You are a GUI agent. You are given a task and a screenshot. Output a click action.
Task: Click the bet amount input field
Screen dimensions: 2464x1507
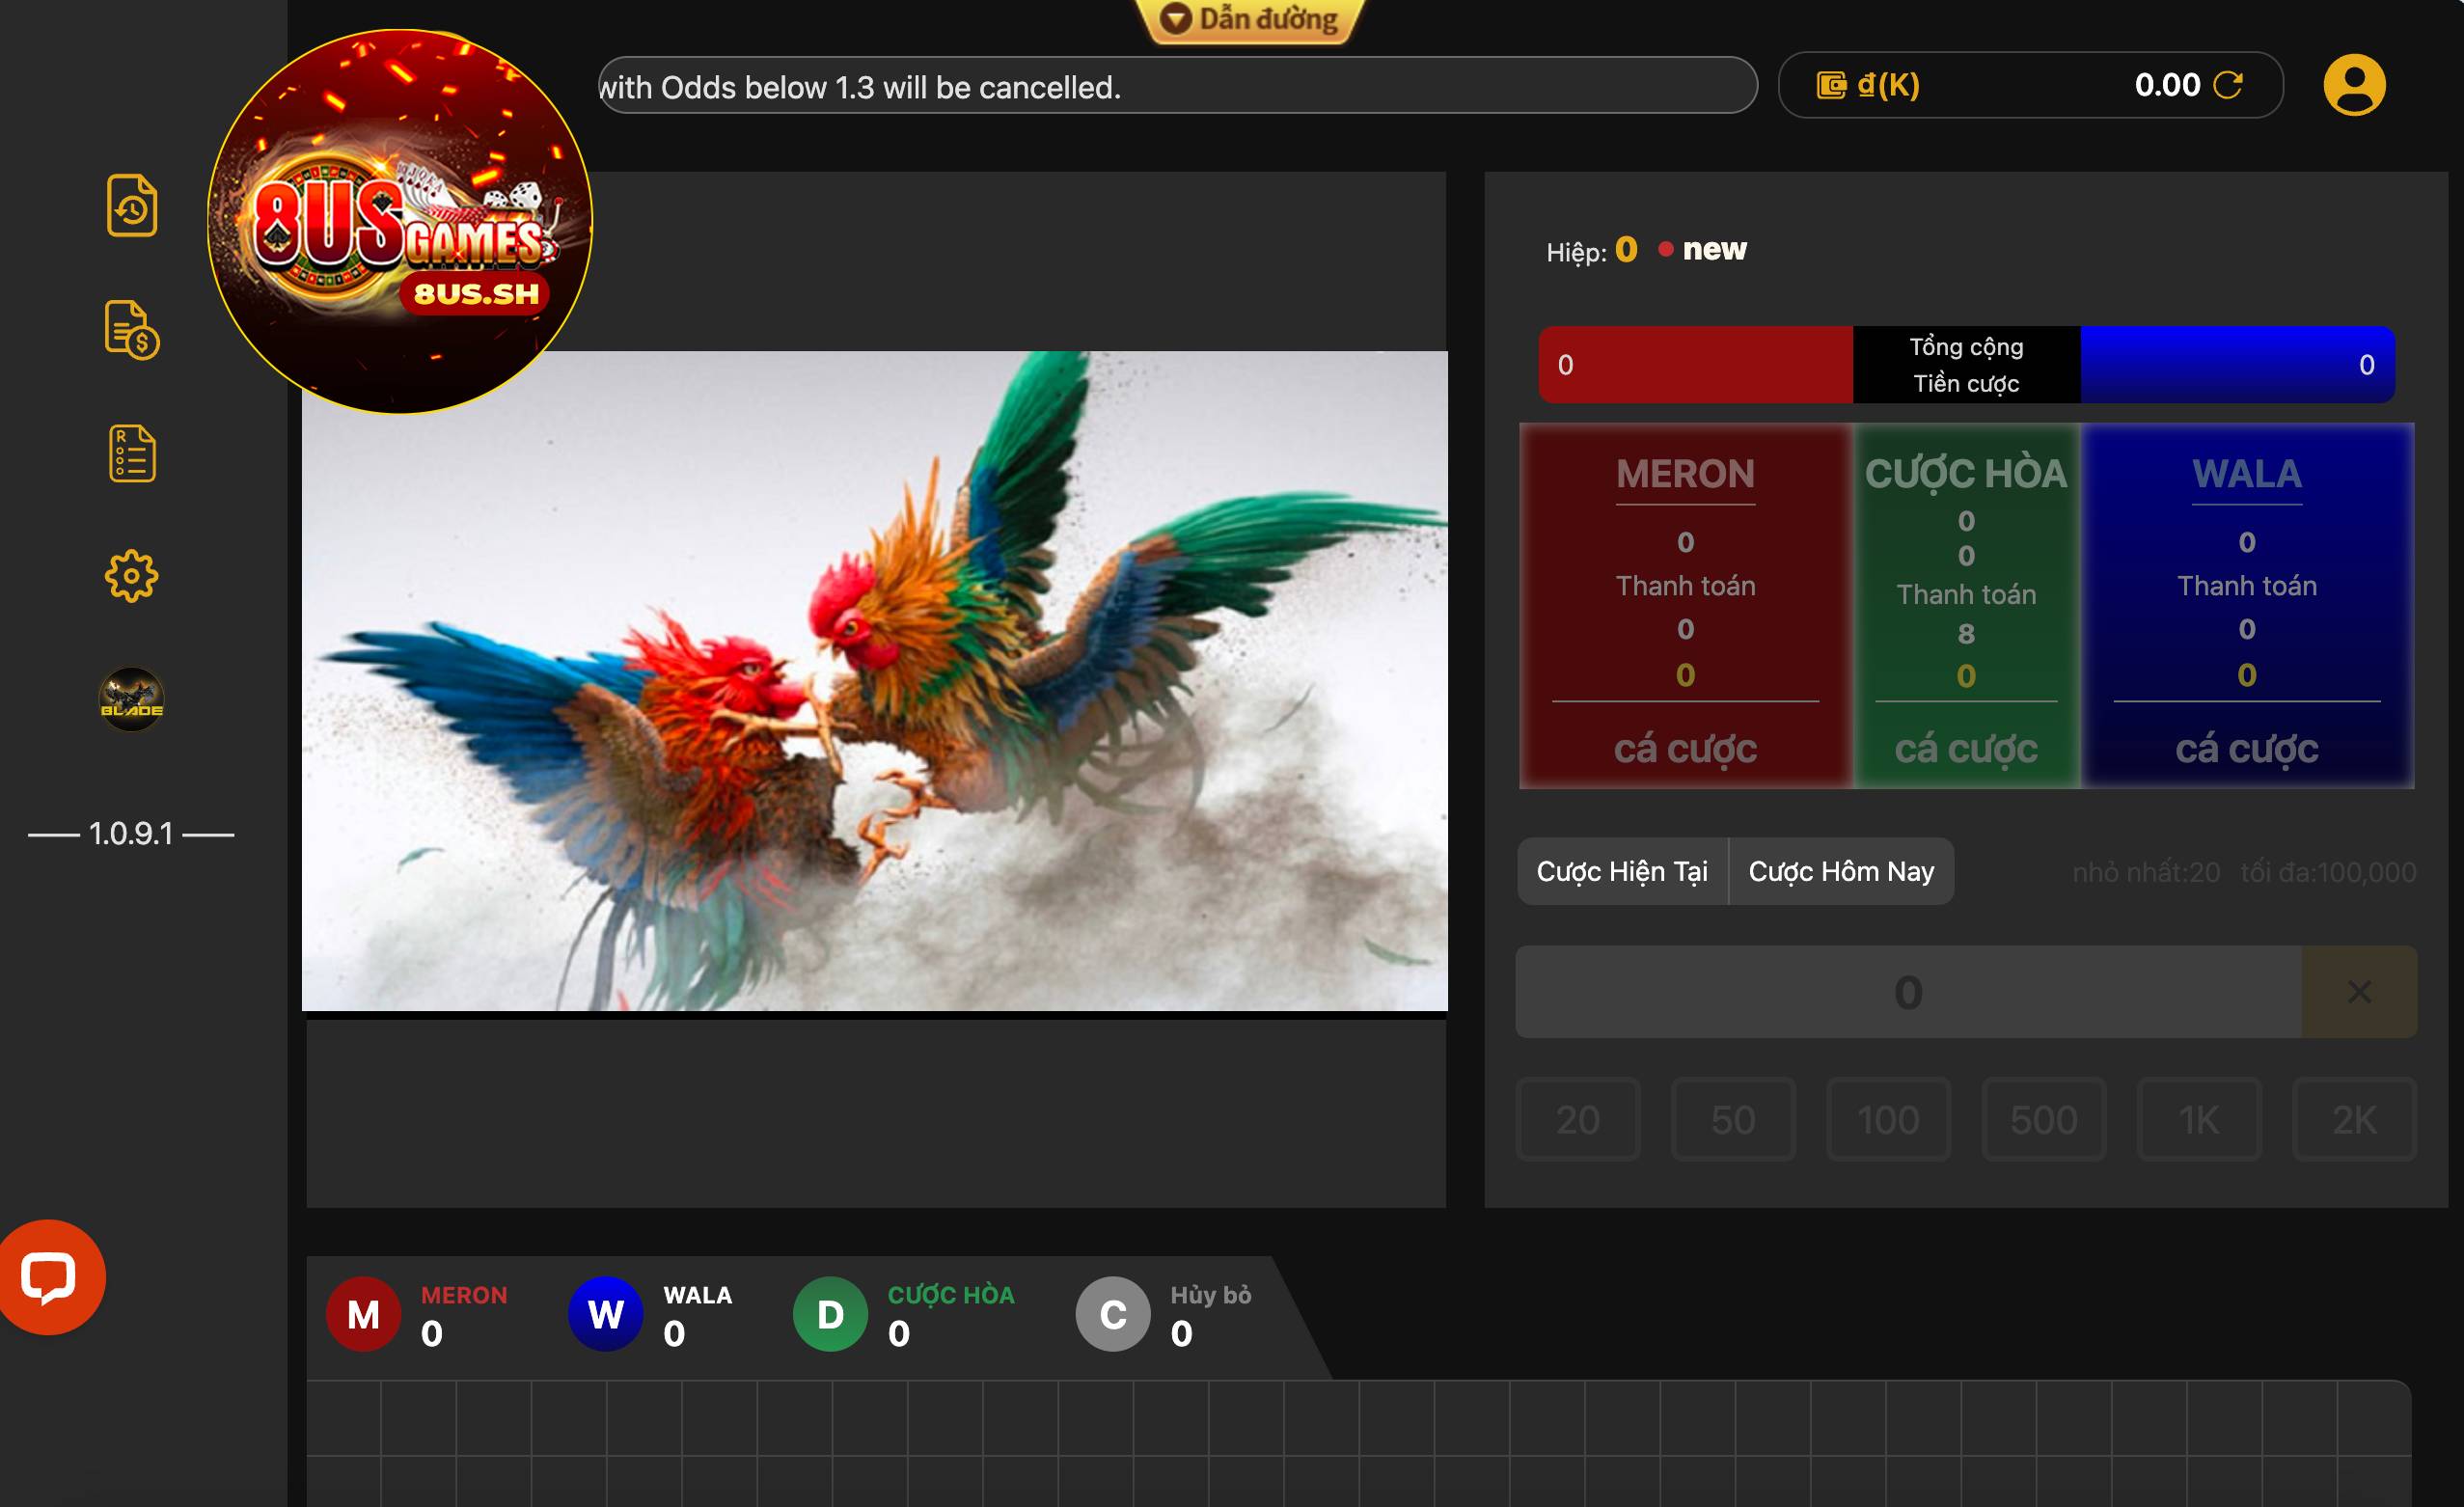click(1908, 992)
